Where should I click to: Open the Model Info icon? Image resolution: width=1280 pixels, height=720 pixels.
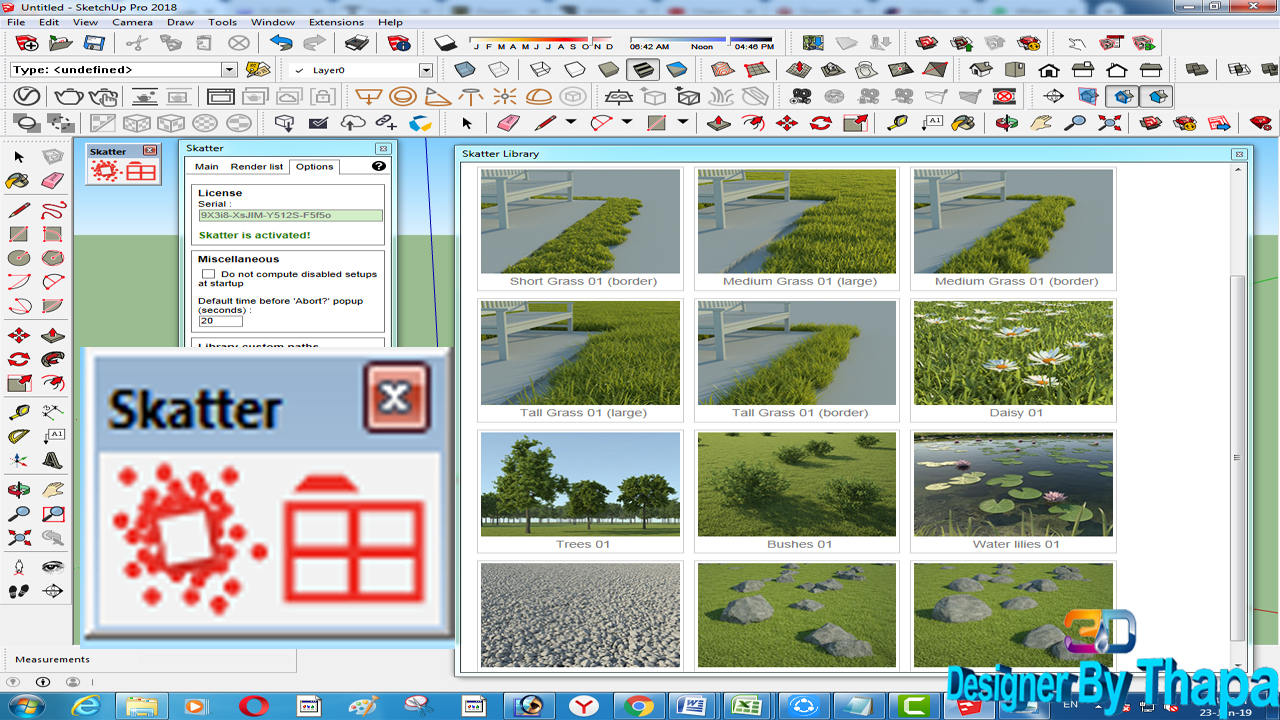pos(399,43)
